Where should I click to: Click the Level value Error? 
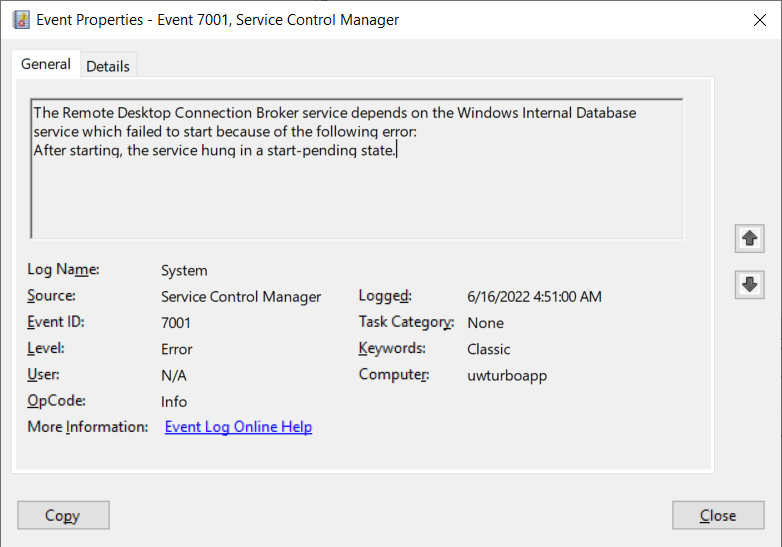coord(177,349)
